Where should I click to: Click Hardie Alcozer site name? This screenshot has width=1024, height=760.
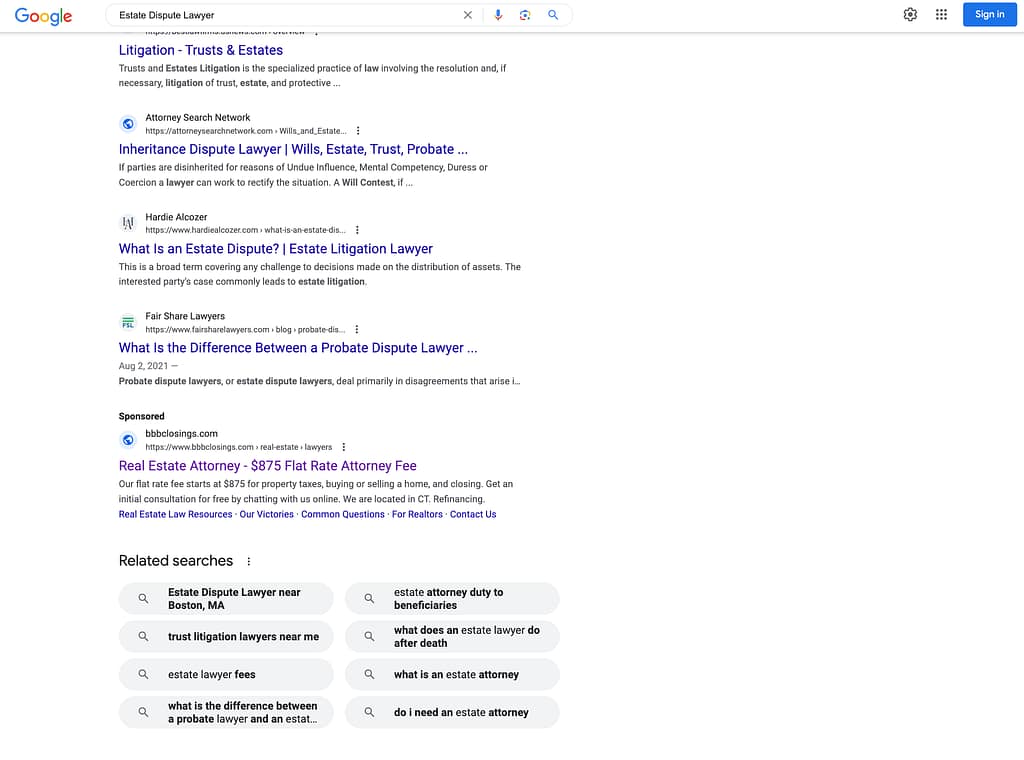[176, 217]
